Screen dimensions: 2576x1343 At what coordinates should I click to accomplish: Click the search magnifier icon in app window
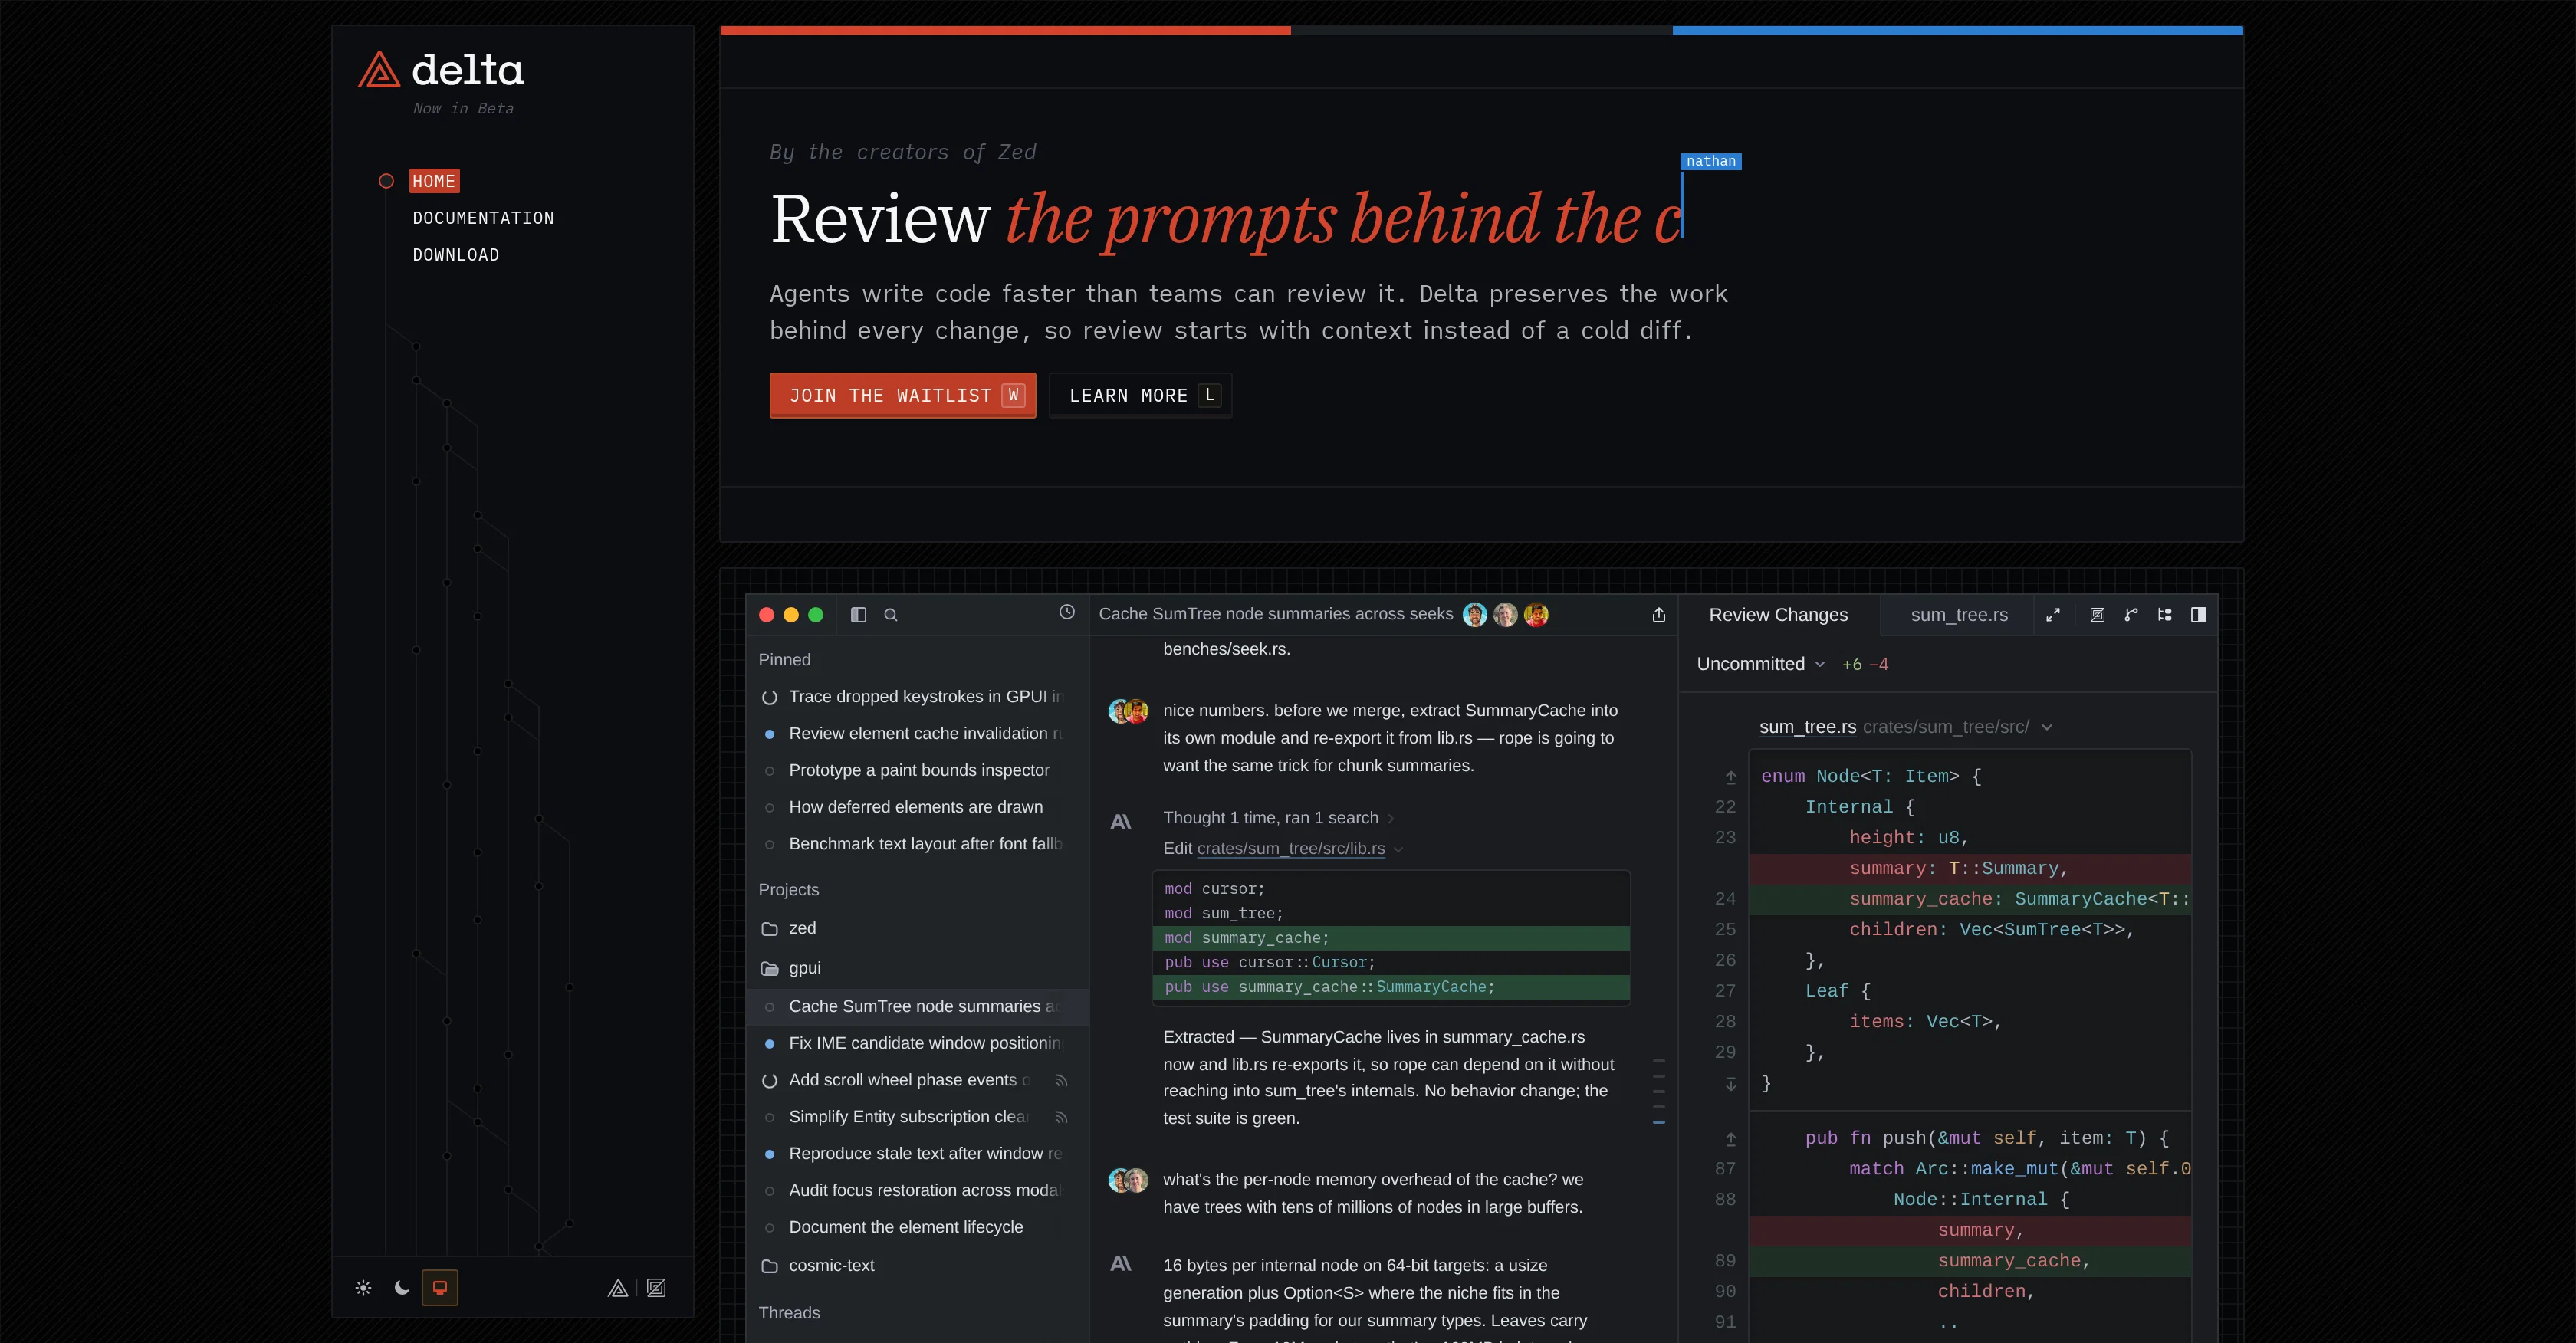point(891,615)
